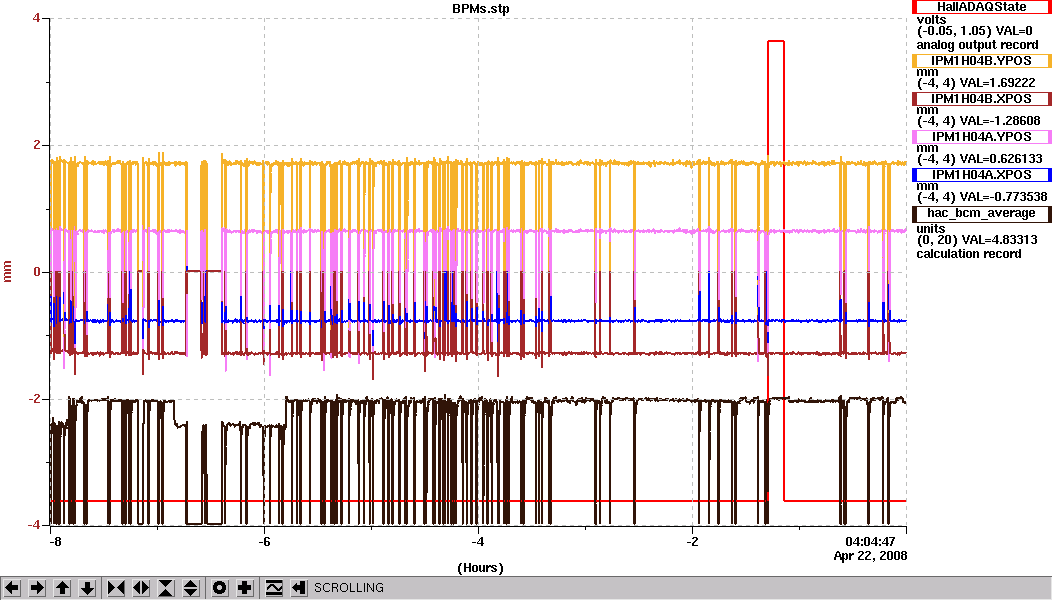Select the IPM1H04B.YPOS orange legend label
This screenshot has width=1052, height=600.
coord(982,60)
